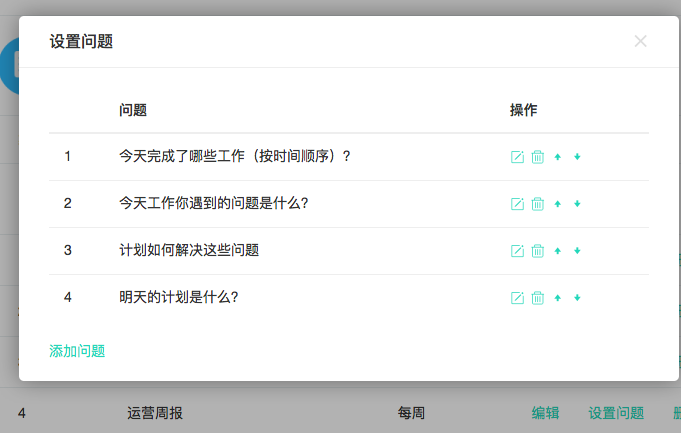Click 编辑 link for 运营周报 row

coord(545,413)
